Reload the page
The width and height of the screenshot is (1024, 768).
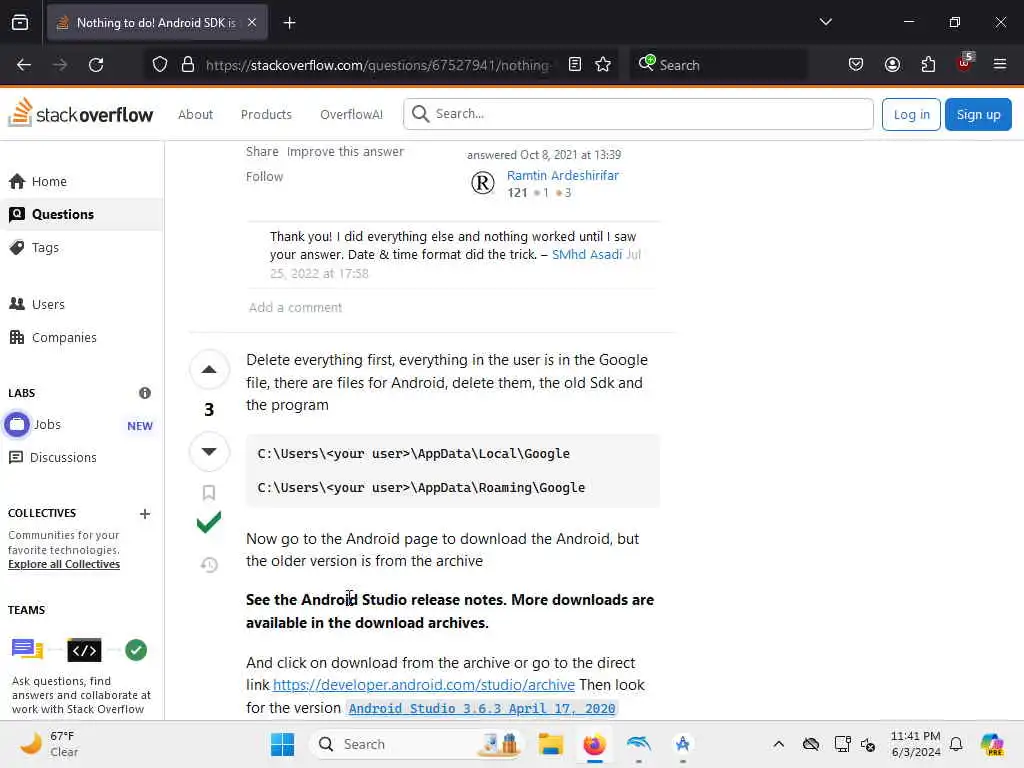(x=96, y=65)
